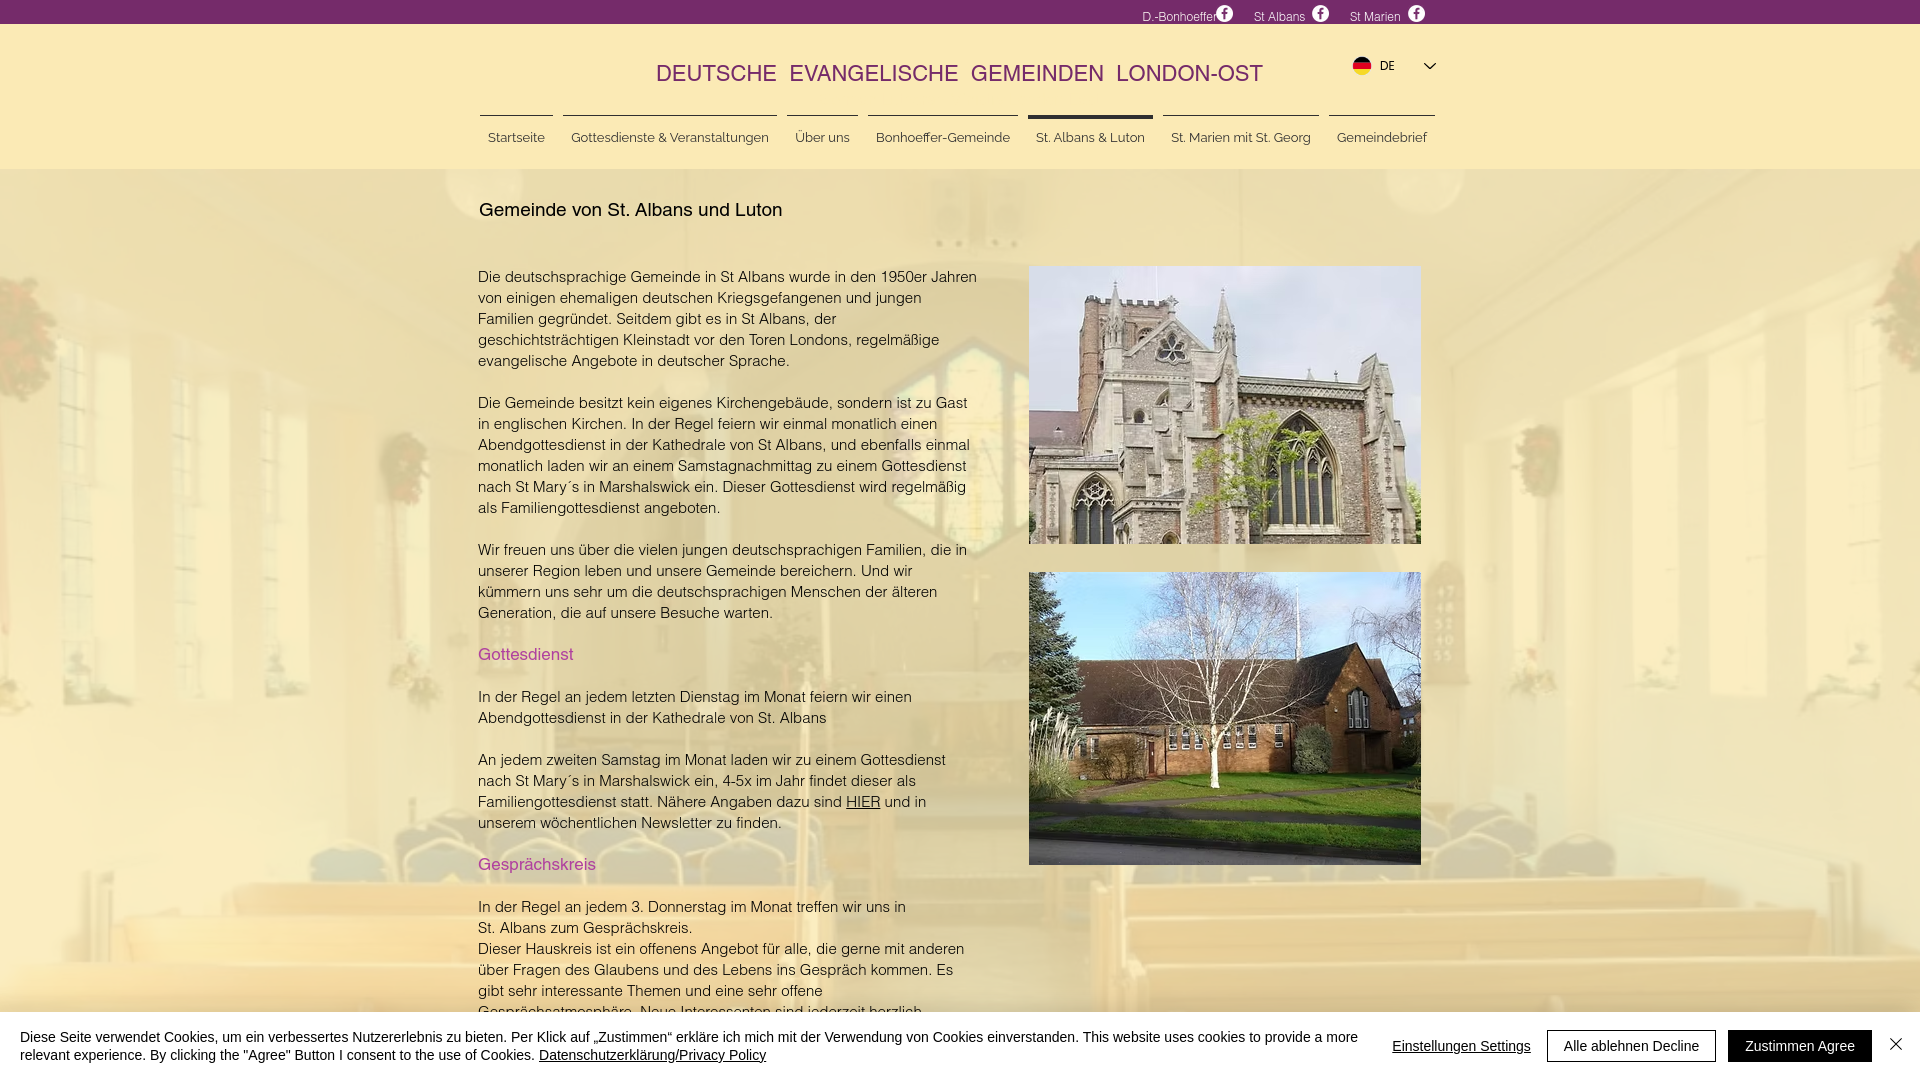Click the HIER link
Screen dimensions: 1920x1080
pyautogui.click(x=863, y=802)
